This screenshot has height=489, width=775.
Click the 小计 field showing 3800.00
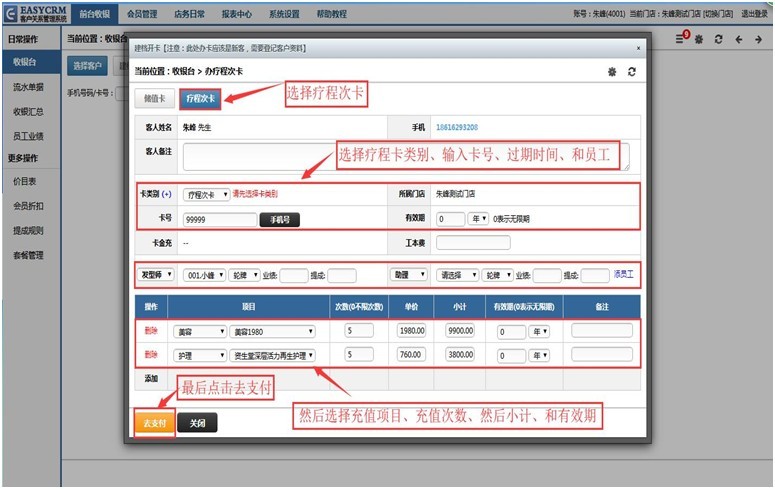(460, 354)
